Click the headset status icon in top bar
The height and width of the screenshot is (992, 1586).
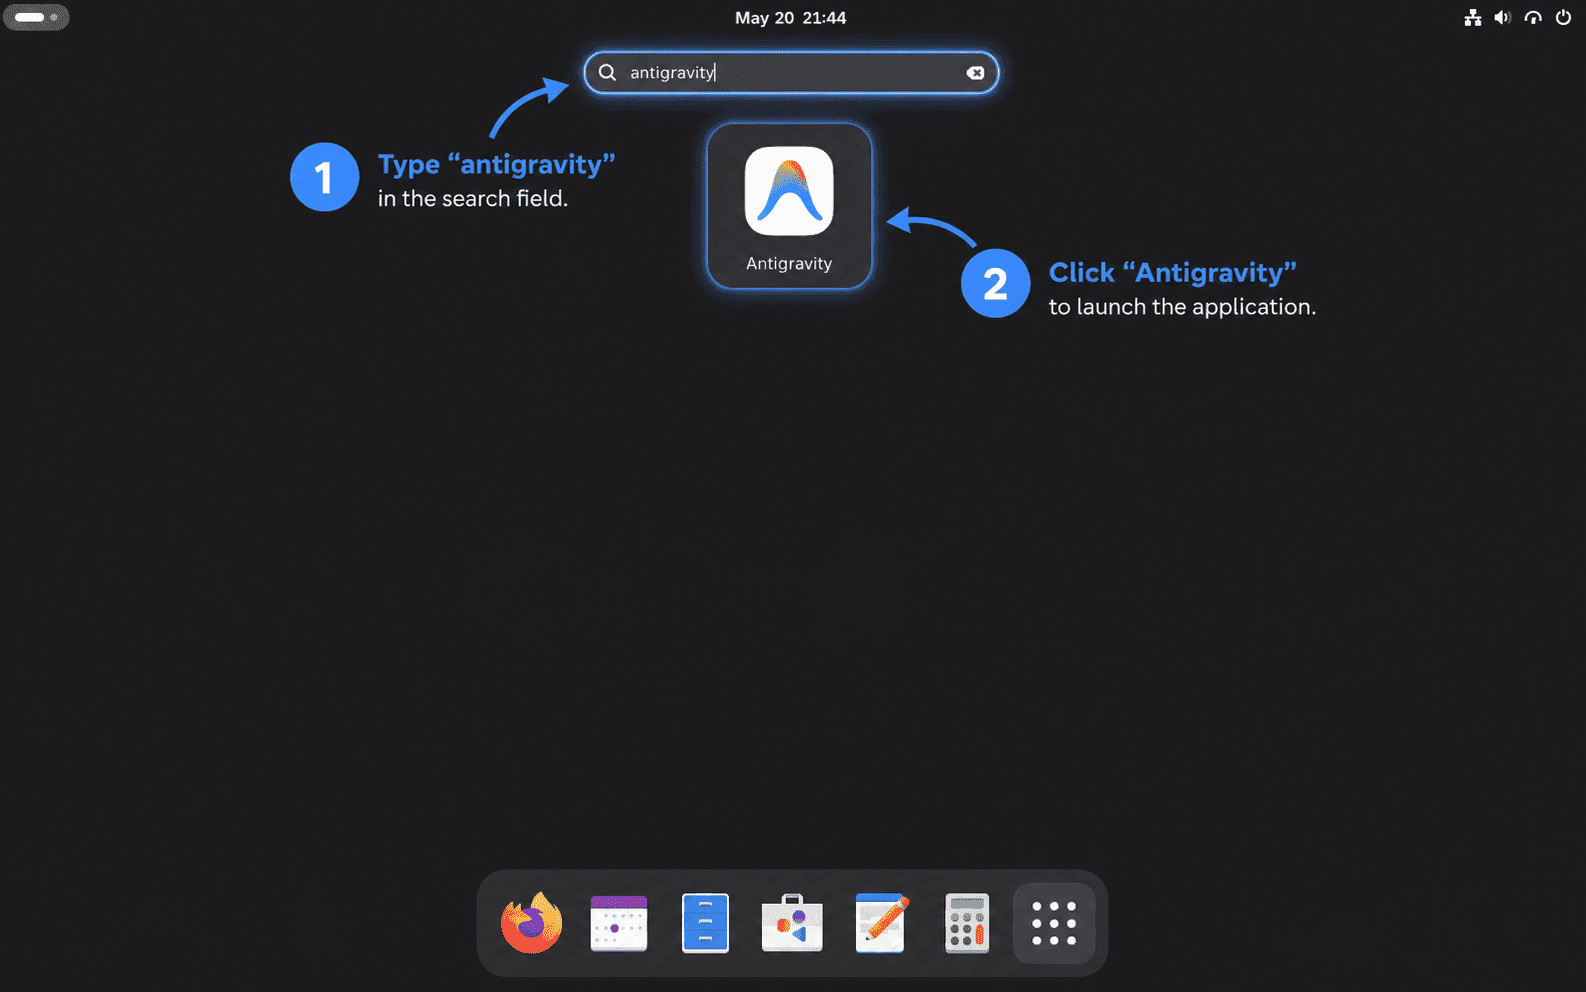pyautogui.click(x=1533, y=17)
